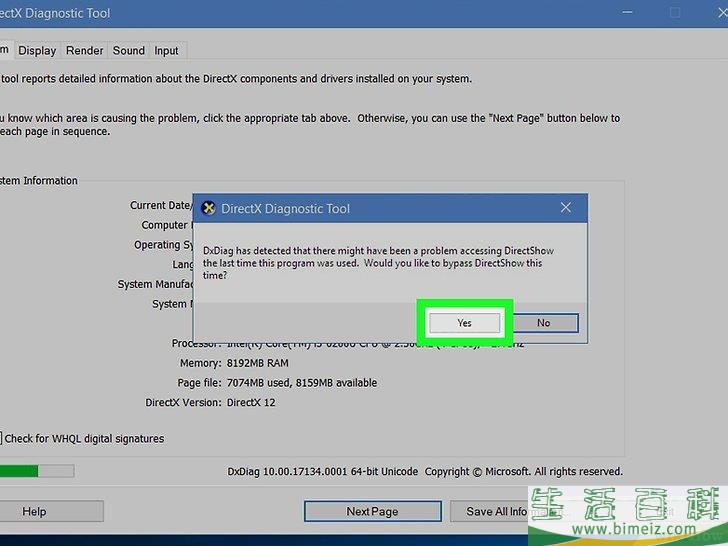Click the dialog's DirectX Diagnostic Tool title bar

click(x=380, y=209)
